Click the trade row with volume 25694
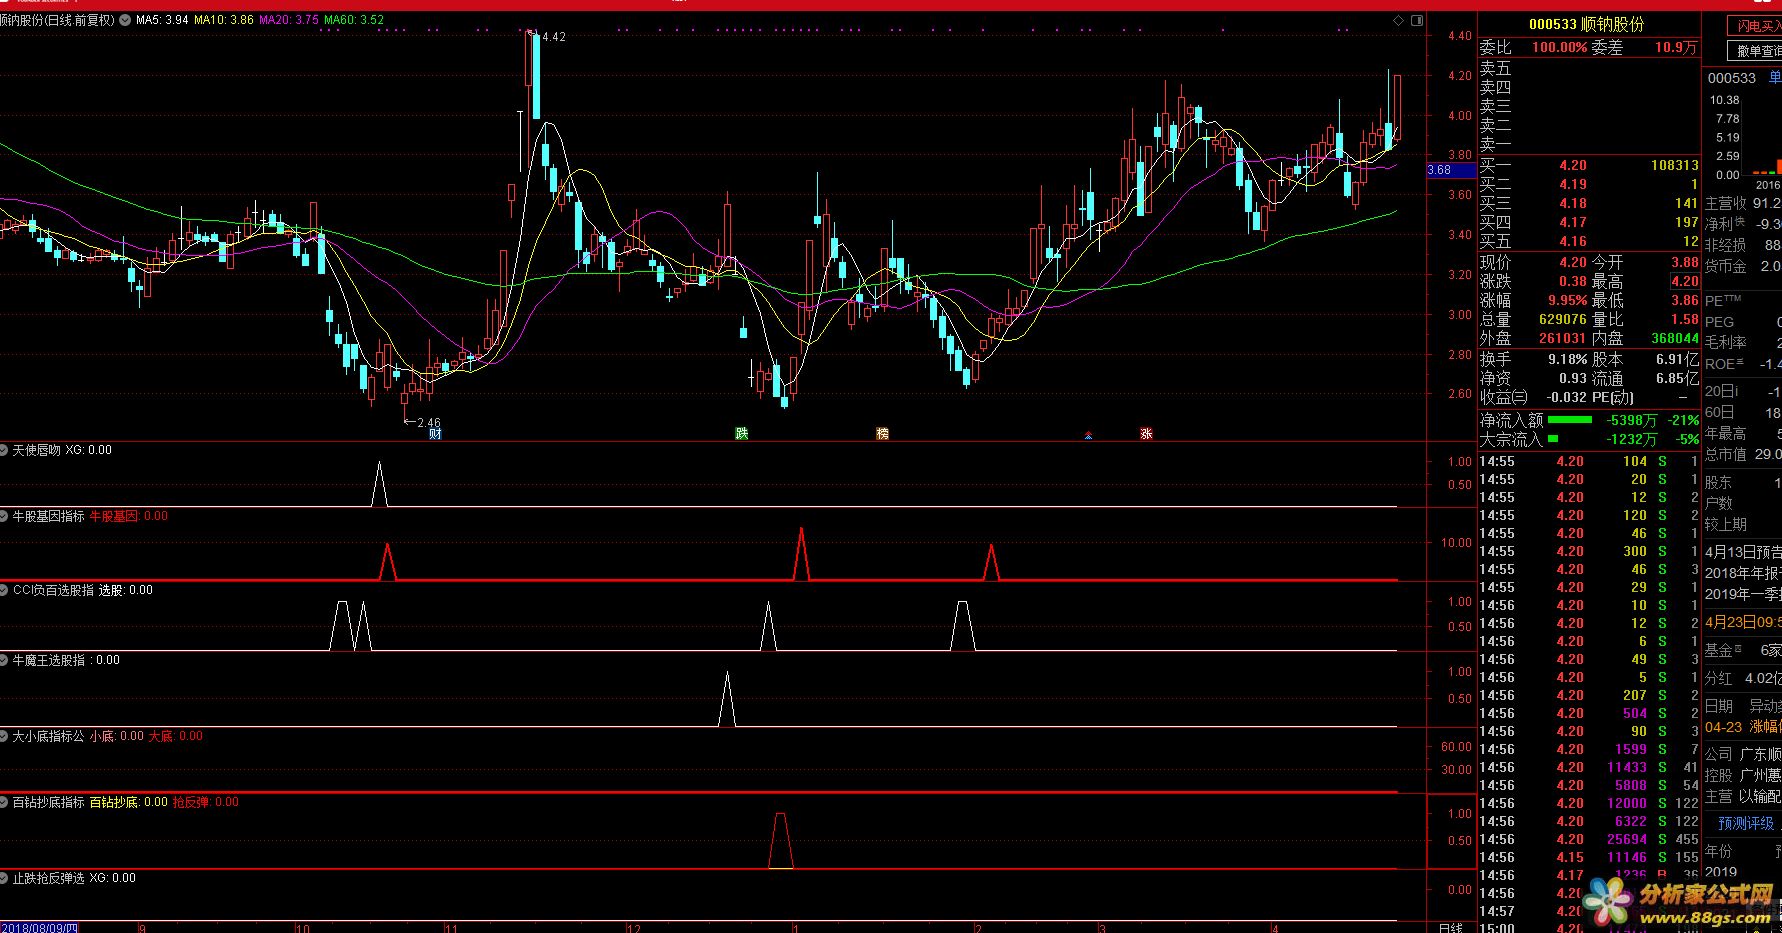Image resolution: width=1782 pixels, height=933 pixels. click(1588, 839)
